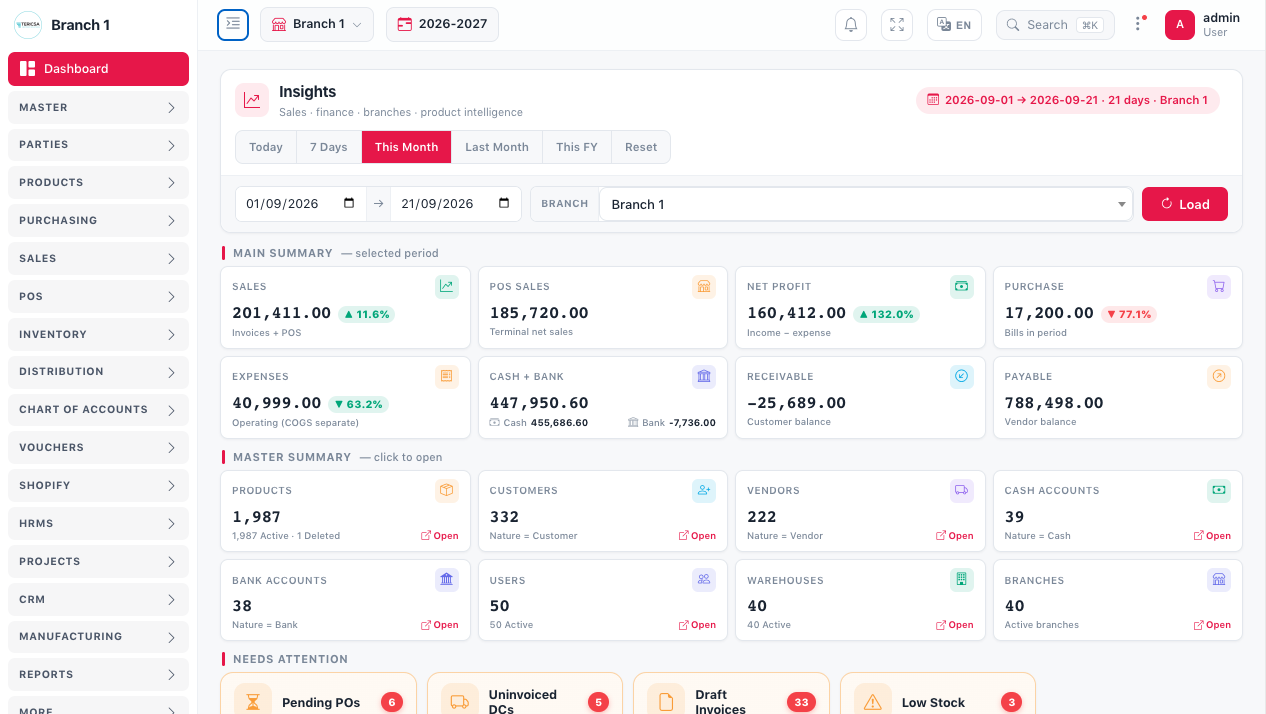Open the Cash Accounts list link
The height and width of the screenshot is (714, 1266).
[1212, 536]
